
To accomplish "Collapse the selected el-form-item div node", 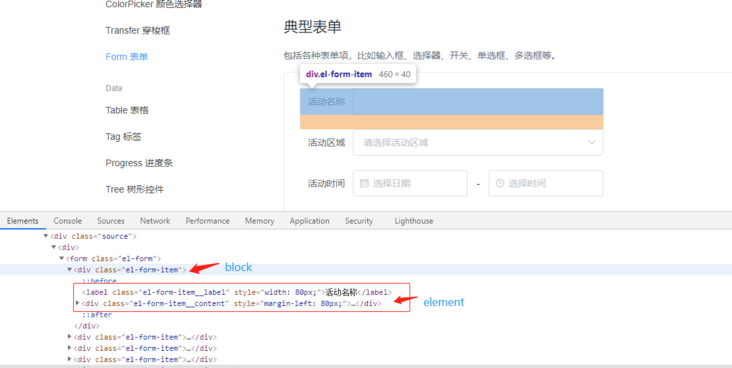I will [x=70, y=269].
